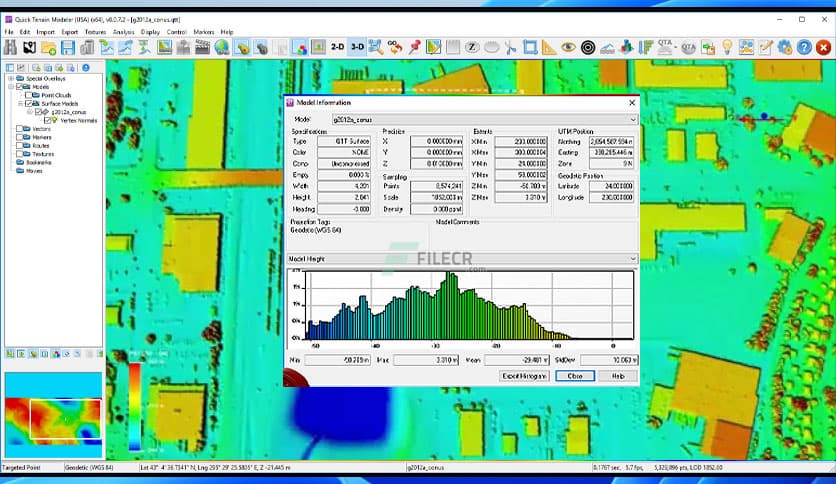The image size is (836, 484).
Task: Click the notepad with pencil icon
Action: pyautogui.click(x=766, y=47)
